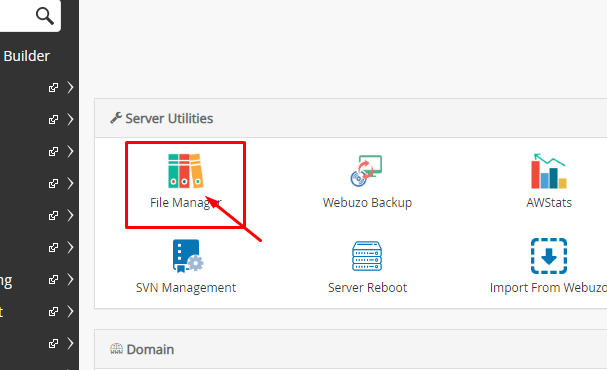Expand the first sidebar chevron below Builder
This screenshot has height=370, width=607.
coord(70,87)
